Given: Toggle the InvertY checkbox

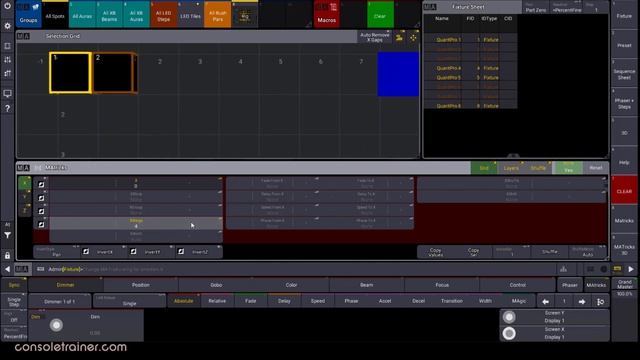Looking at the screenshot, I should point(133,251).
